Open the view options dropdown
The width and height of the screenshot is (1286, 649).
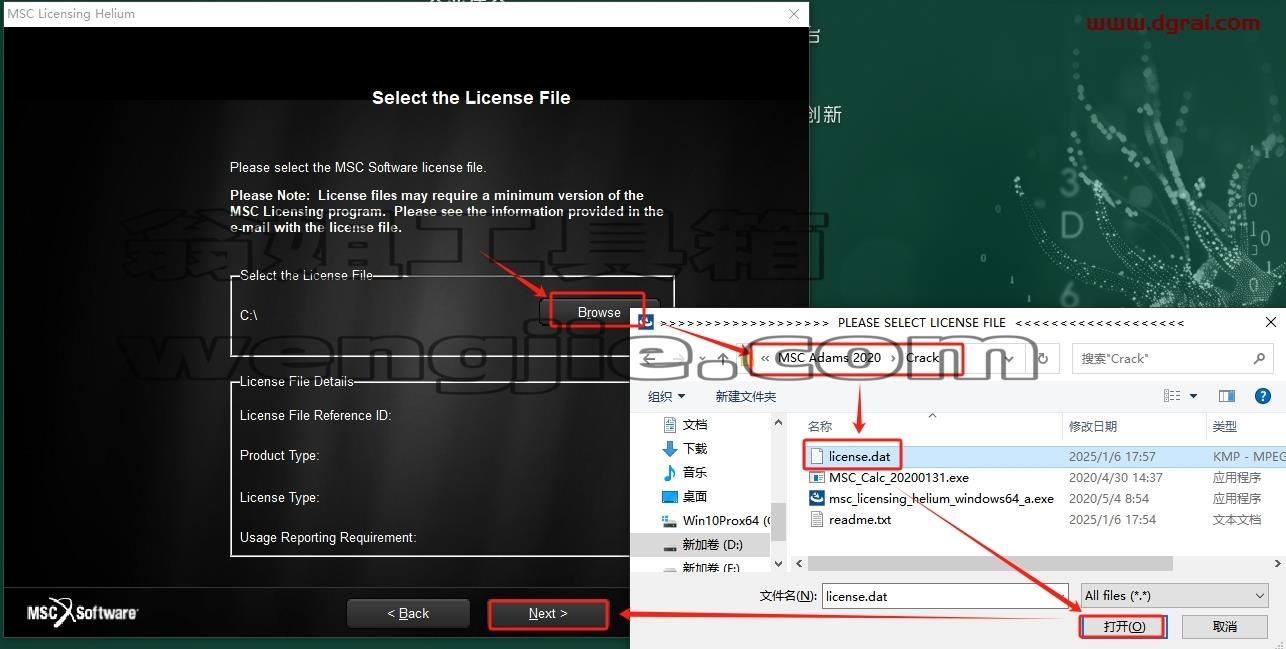click(x=1193, y=396)
